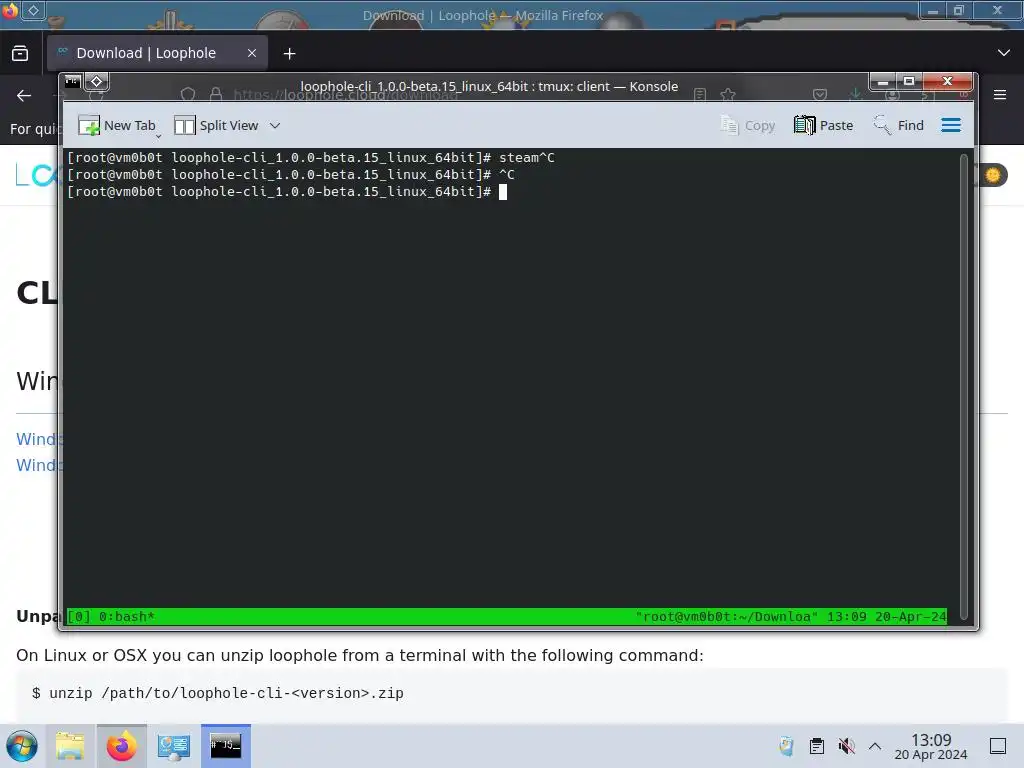Open Firefox View recent browsing
The width and height of the screenshot is (1024, 768).
pyautogui.click(x=20, y=54)
